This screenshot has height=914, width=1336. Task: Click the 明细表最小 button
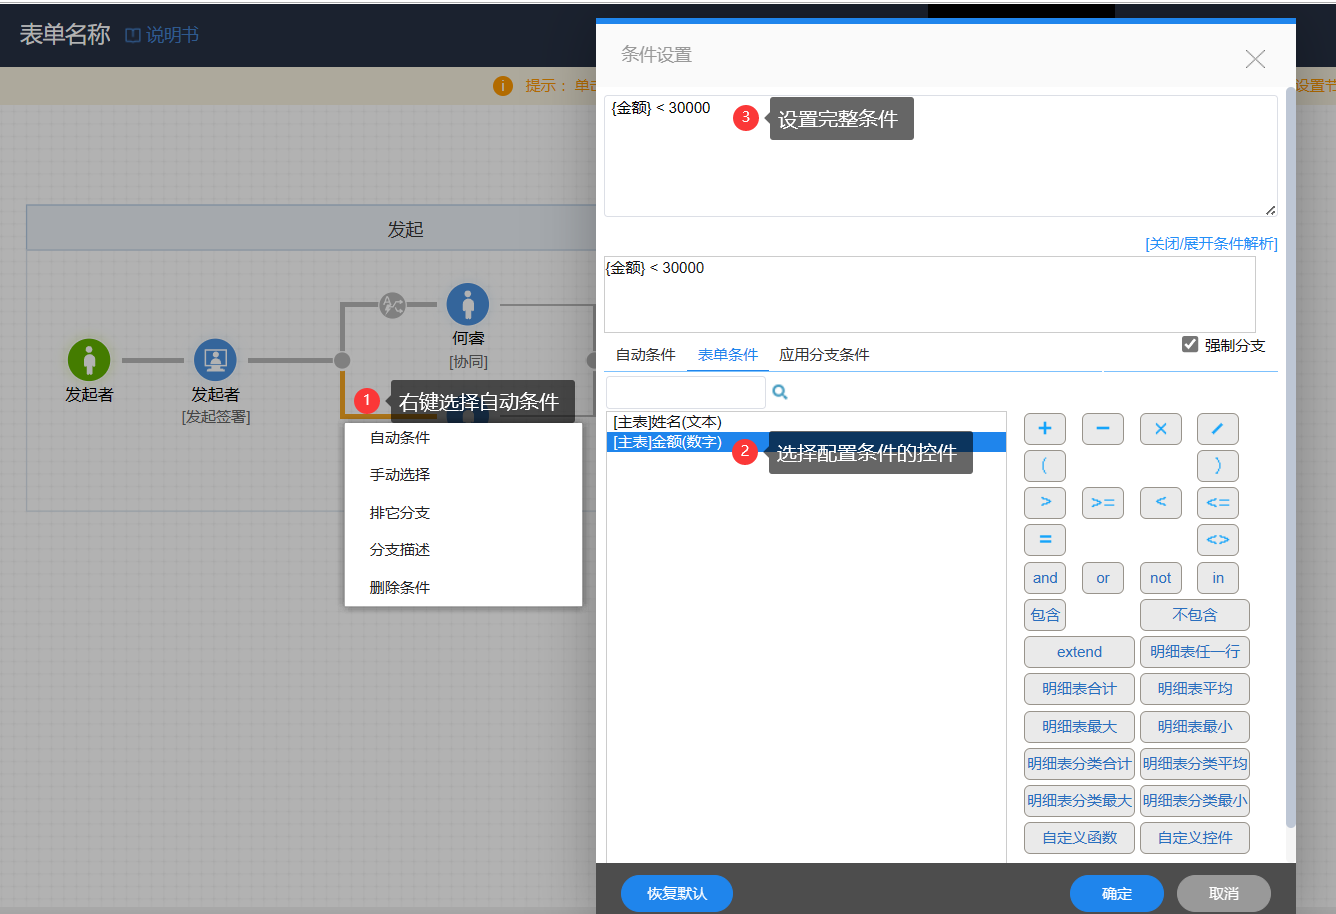(1195, 727)
